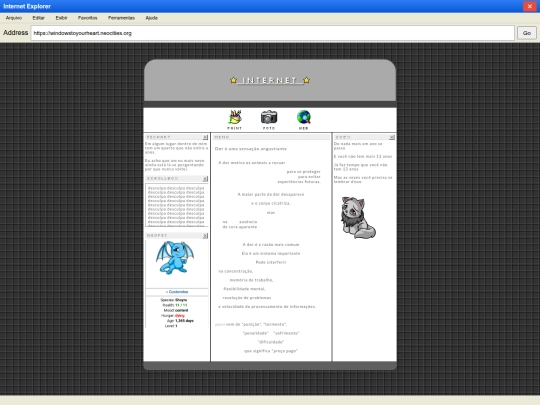Close the right column panel with its X
This screenshot has width=540, height=405.
[392, 137]
